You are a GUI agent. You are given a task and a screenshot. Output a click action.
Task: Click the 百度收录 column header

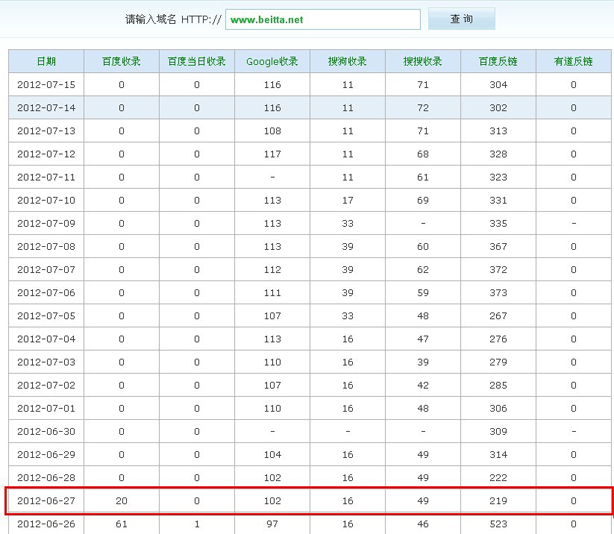tap(121, 62)
